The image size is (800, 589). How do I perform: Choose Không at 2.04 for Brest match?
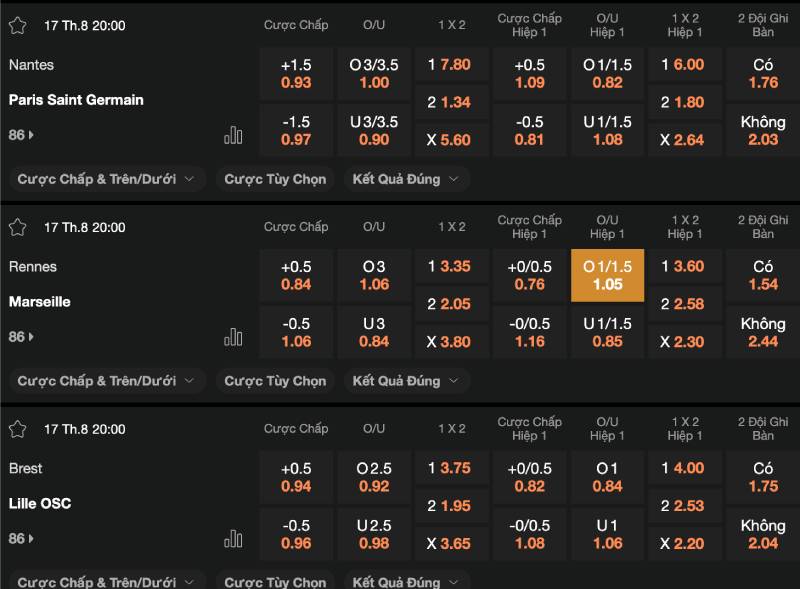[763, 533]
